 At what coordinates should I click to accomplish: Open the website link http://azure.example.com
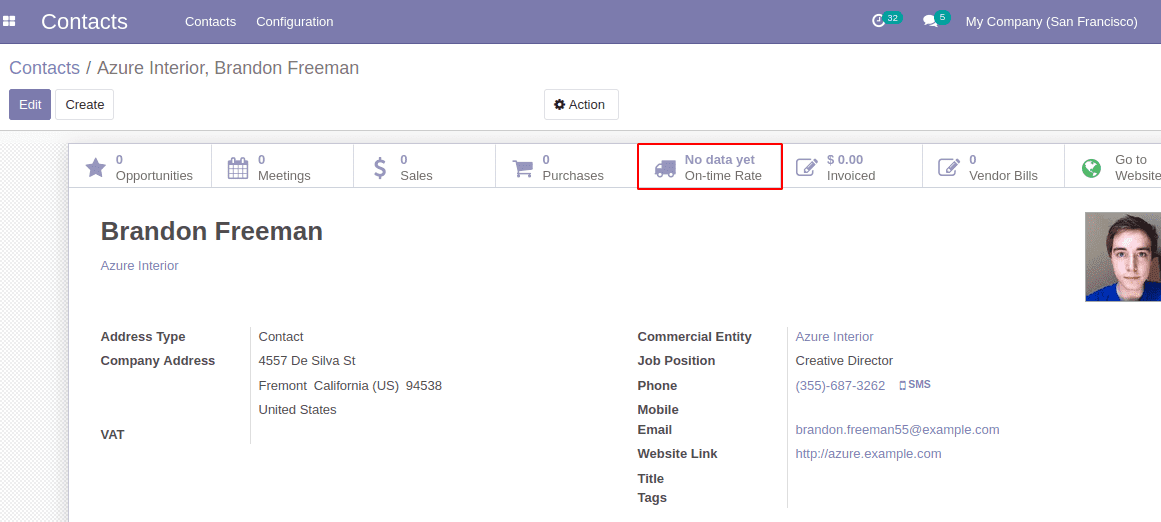(869, 454)
